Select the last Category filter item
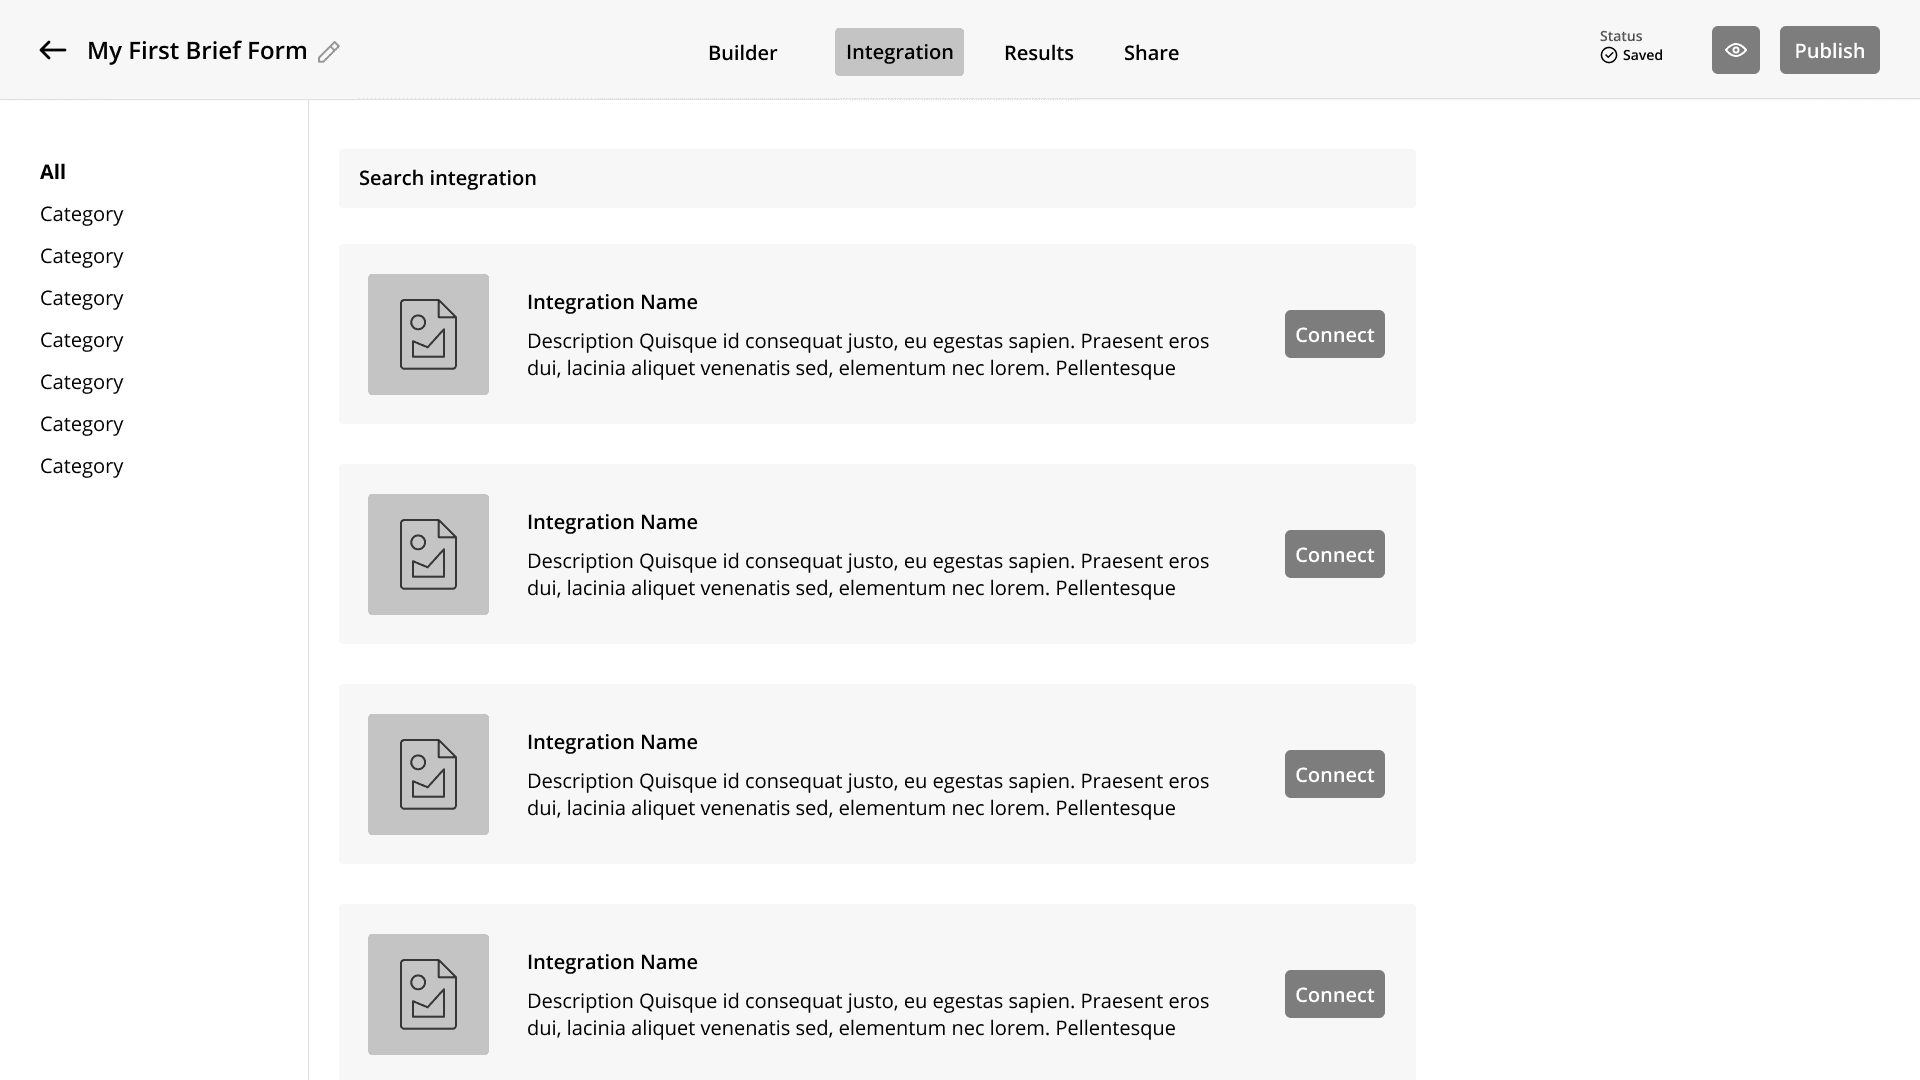The width and height of the screenshot is (1920, 1080). coord(82,464)
